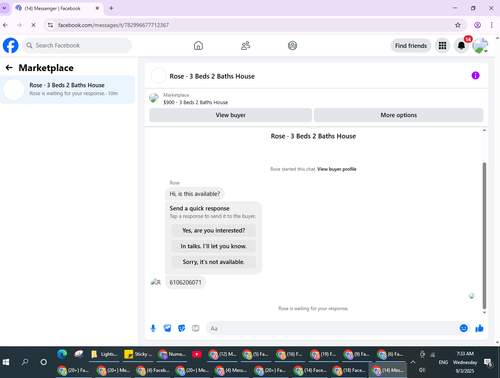The image size is (500, 378).
Task: Send the quick reply Sorry, it's not available.
Action: [213, 262]
